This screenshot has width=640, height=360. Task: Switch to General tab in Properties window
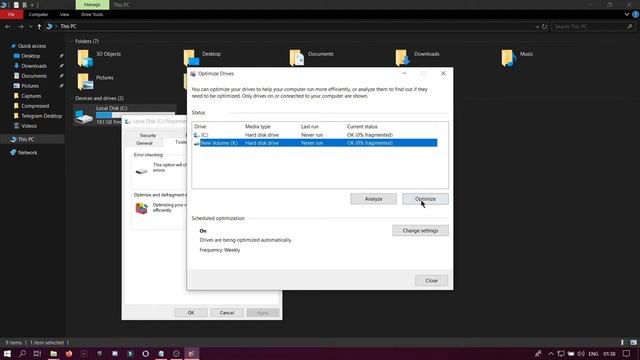pyautogui.click(x=144, y=143)
